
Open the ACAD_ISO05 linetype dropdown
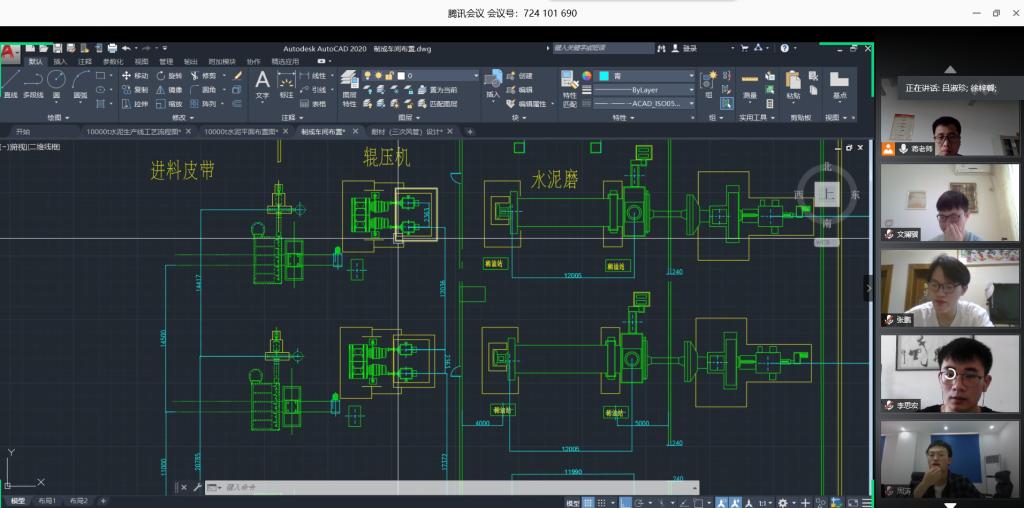(647, 102)
